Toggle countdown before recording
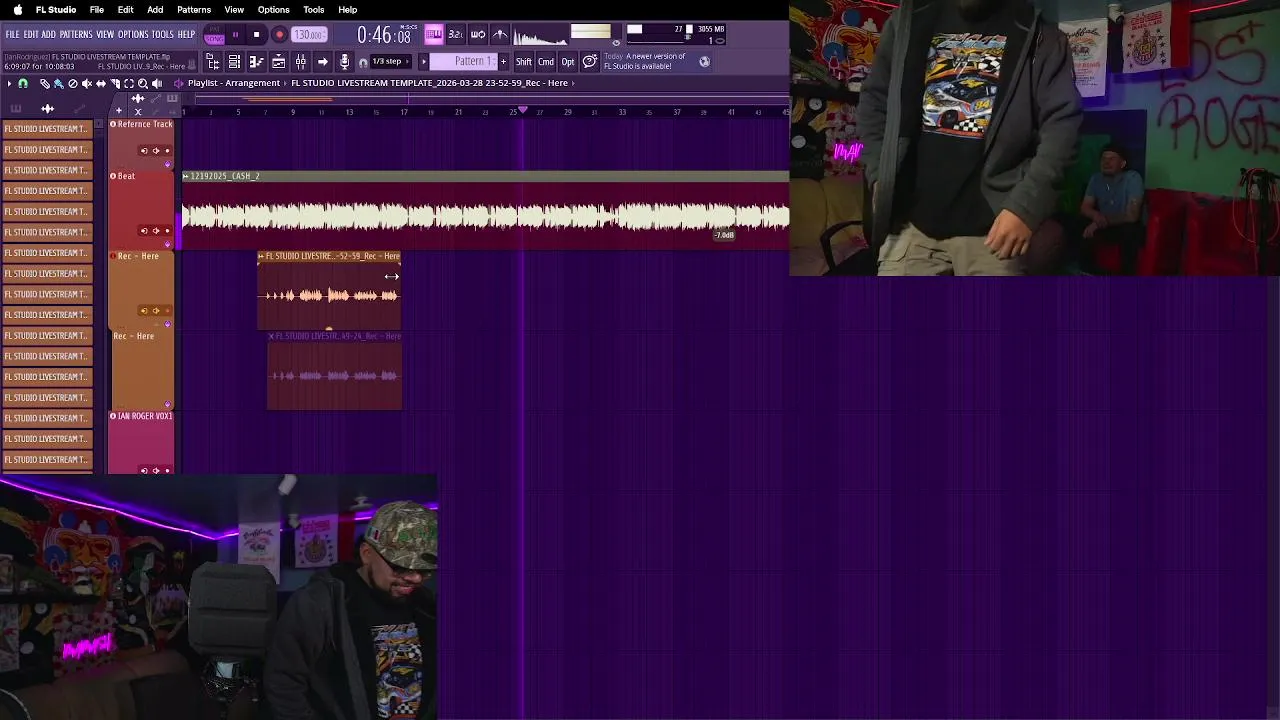Image resolution: width=1280 pixels, height=720 pixels. [455, 35]
